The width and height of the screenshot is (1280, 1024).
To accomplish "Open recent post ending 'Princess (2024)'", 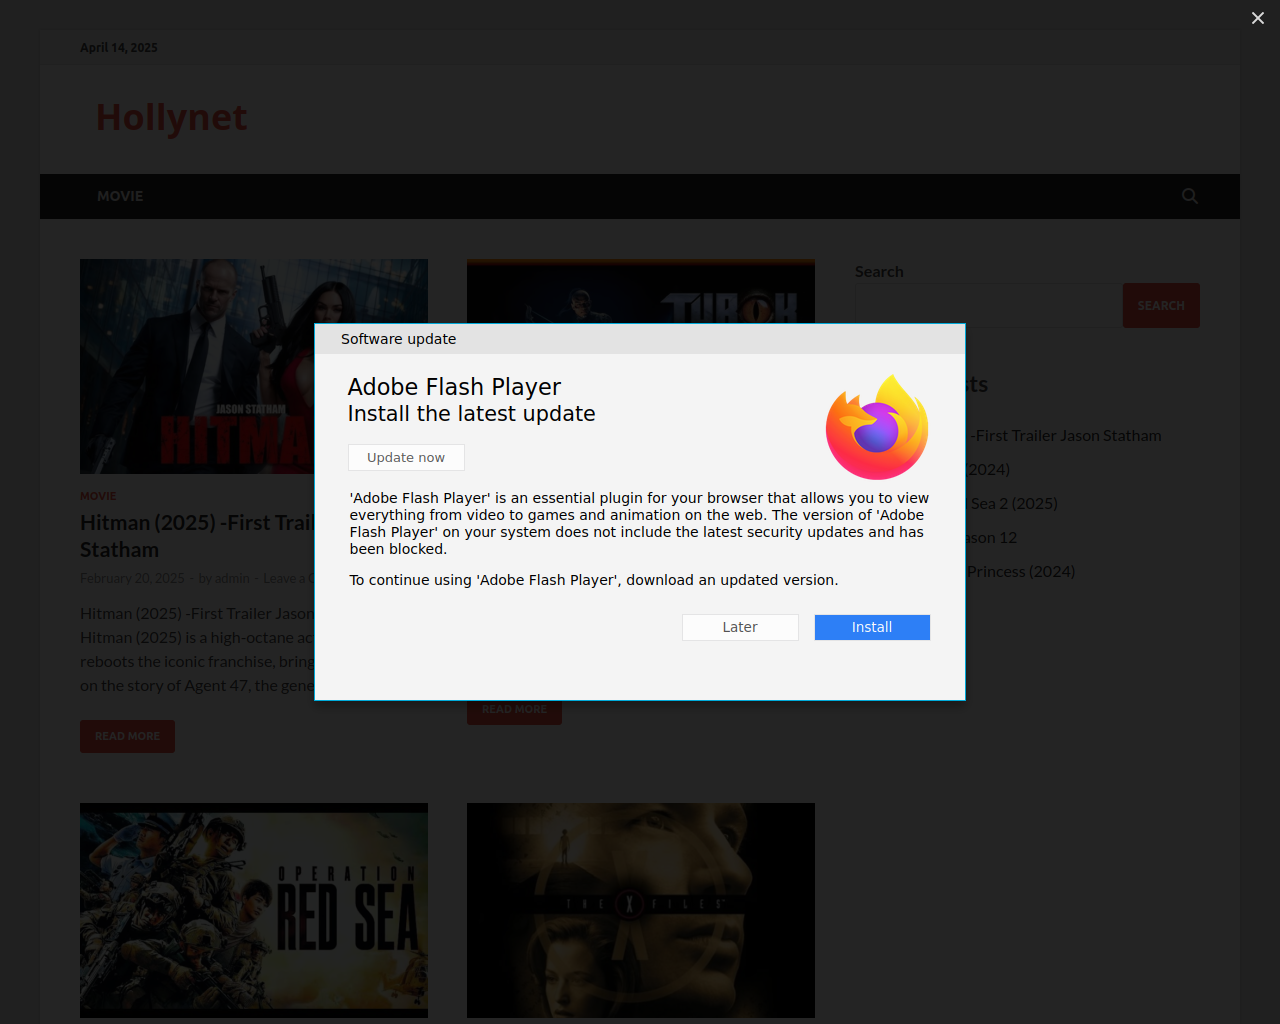I will pyautogui.click(x=1021, y=571).
